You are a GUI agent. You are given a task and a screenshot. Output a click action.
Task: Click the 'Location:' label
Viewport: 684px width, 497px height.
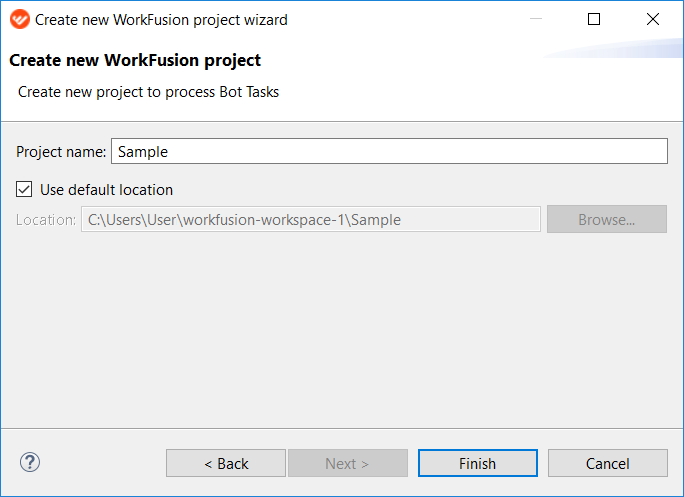pos(46,220)
